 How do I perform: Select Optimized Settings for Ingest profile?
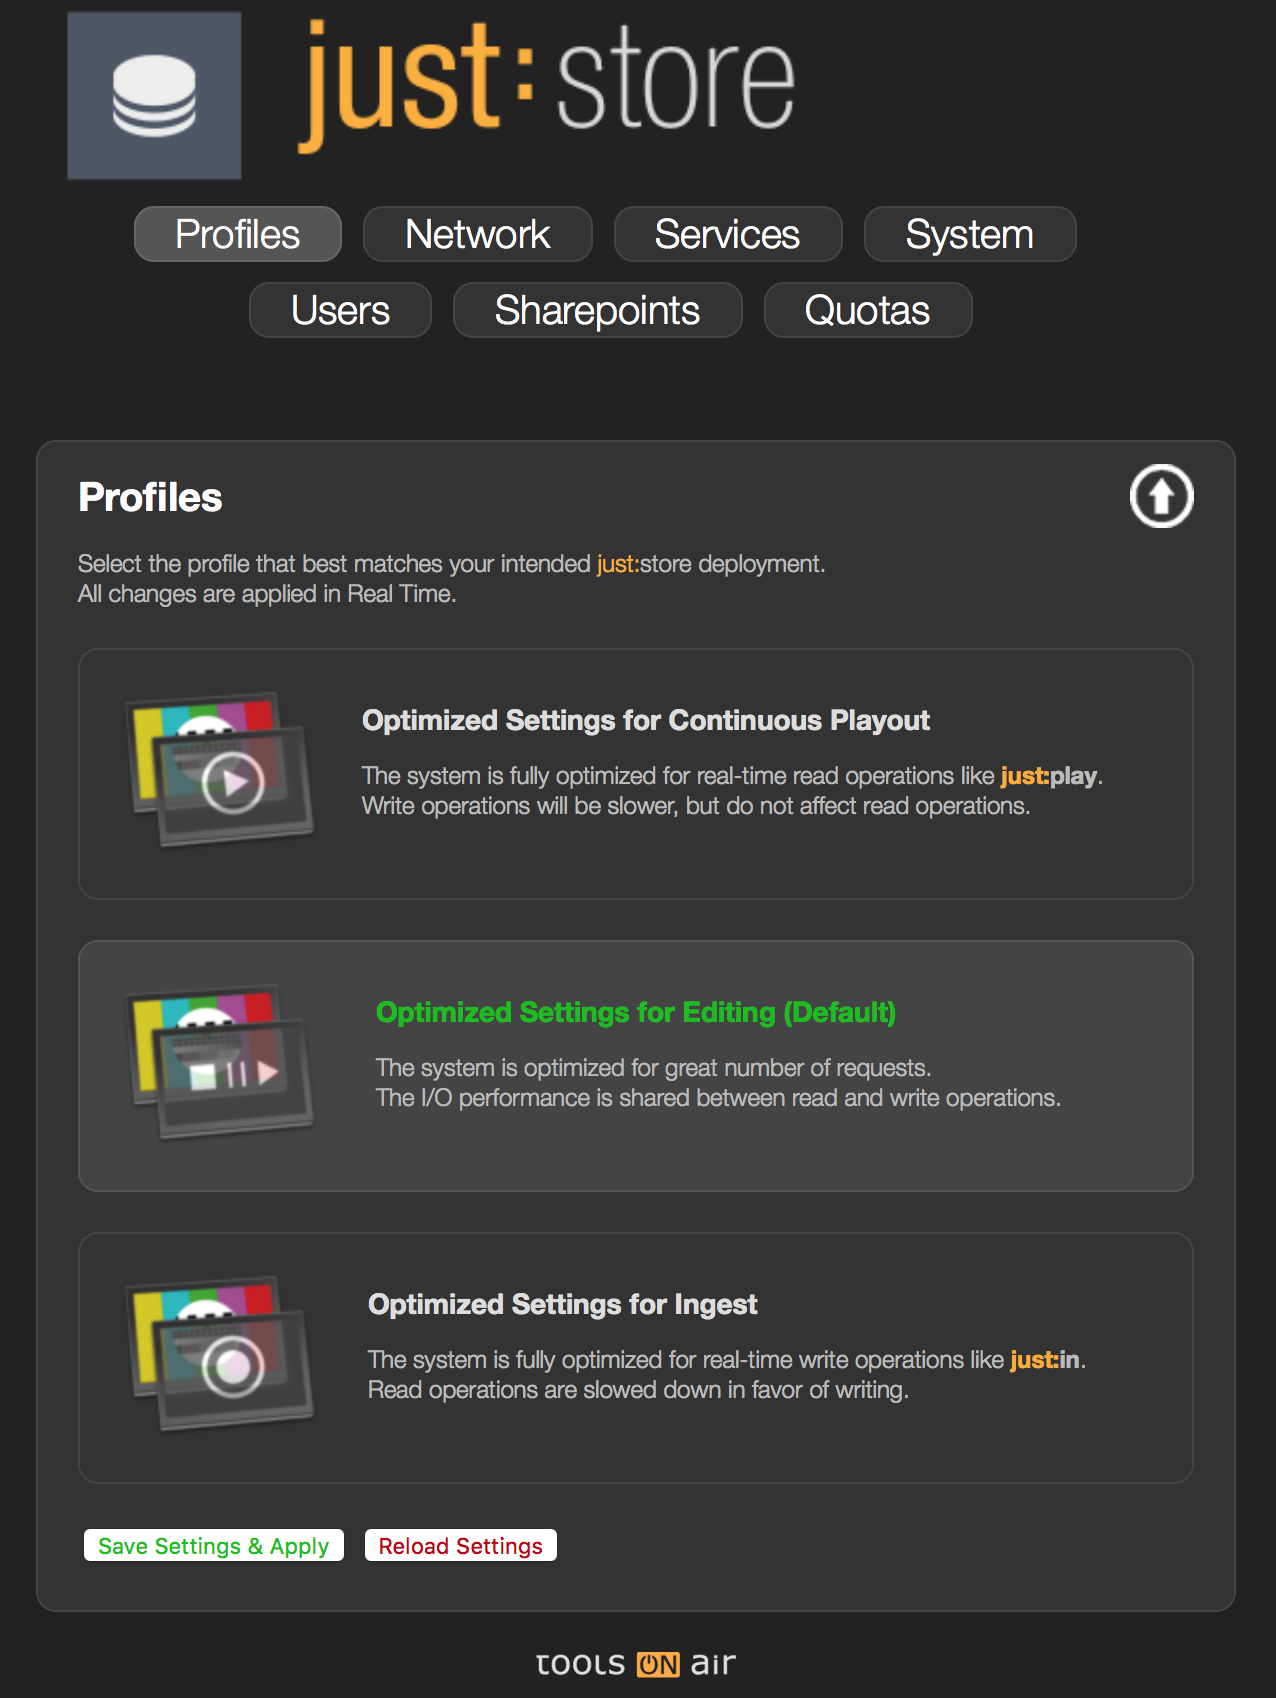tap(636, 1358)
